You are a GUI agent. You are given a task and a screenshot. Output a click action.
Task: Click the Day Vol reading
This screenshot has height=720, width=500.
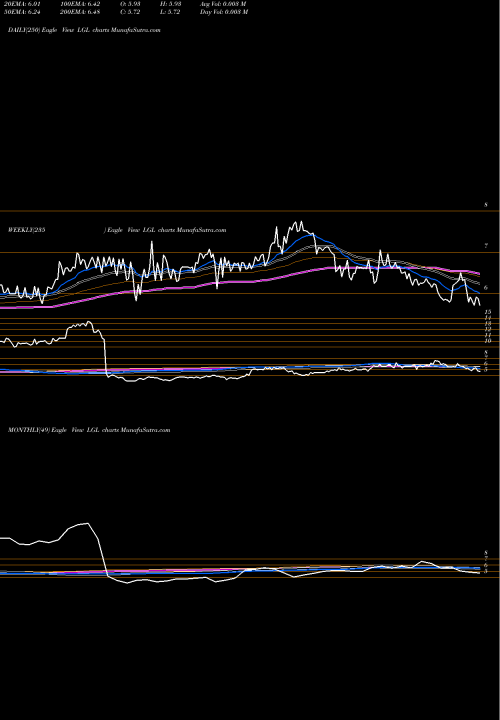pos(224,12)
